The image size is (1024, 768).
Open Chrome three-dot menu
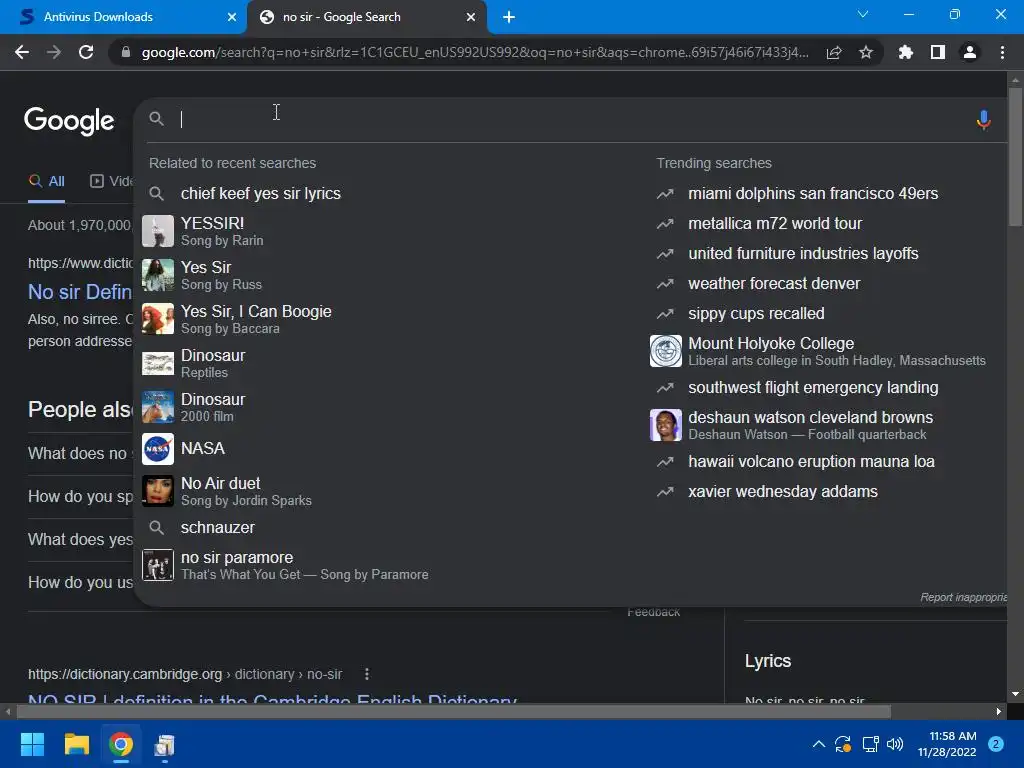click(1002, 52)
